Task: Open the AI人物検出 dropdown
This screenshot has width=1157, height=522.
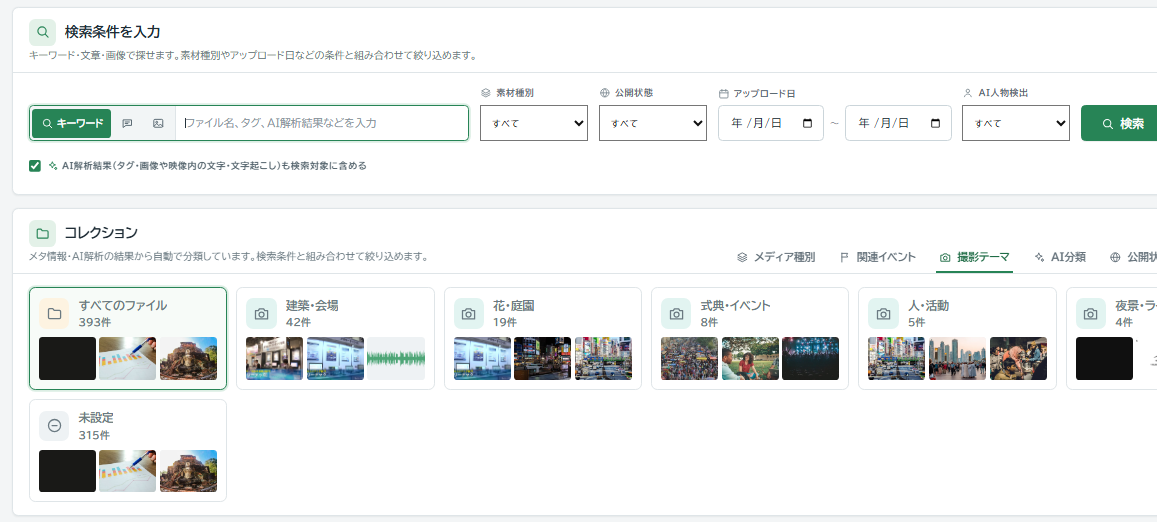Action: 1015,123
